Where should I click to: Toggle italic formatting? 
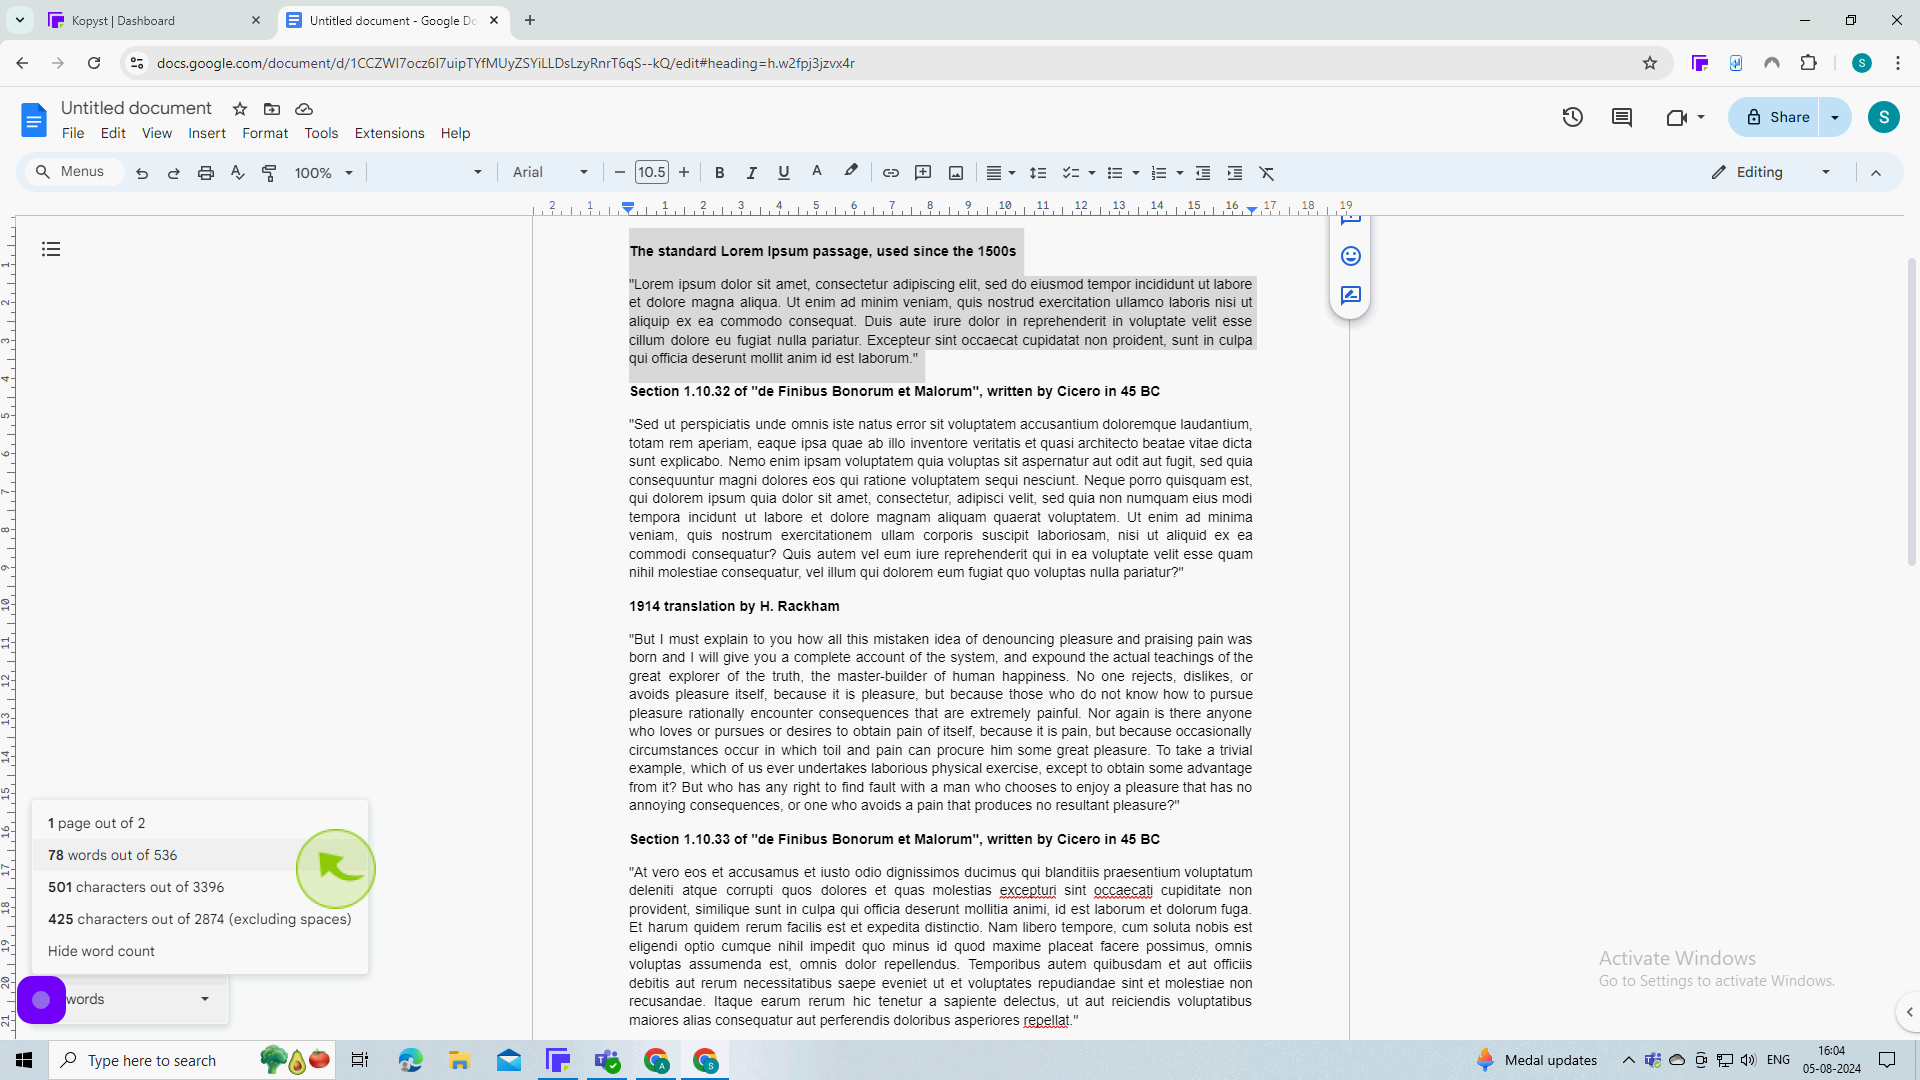click(751, 173)
